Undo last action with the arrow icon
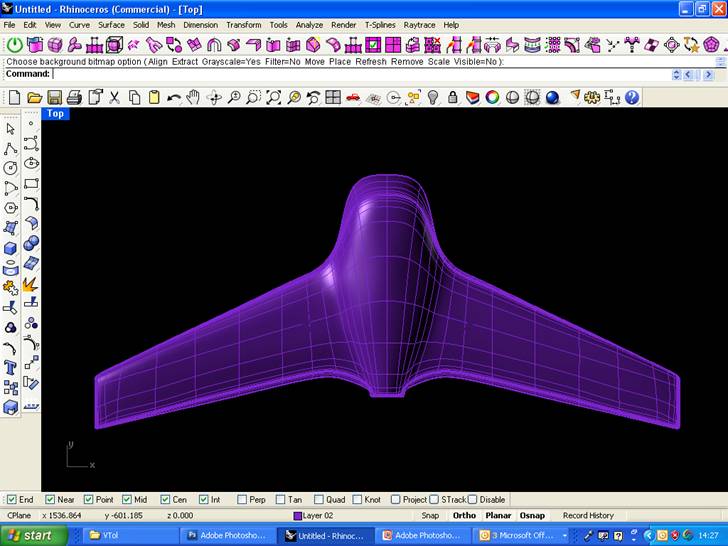Viewport: 728px width, 546px height. [x=174, y=98]
